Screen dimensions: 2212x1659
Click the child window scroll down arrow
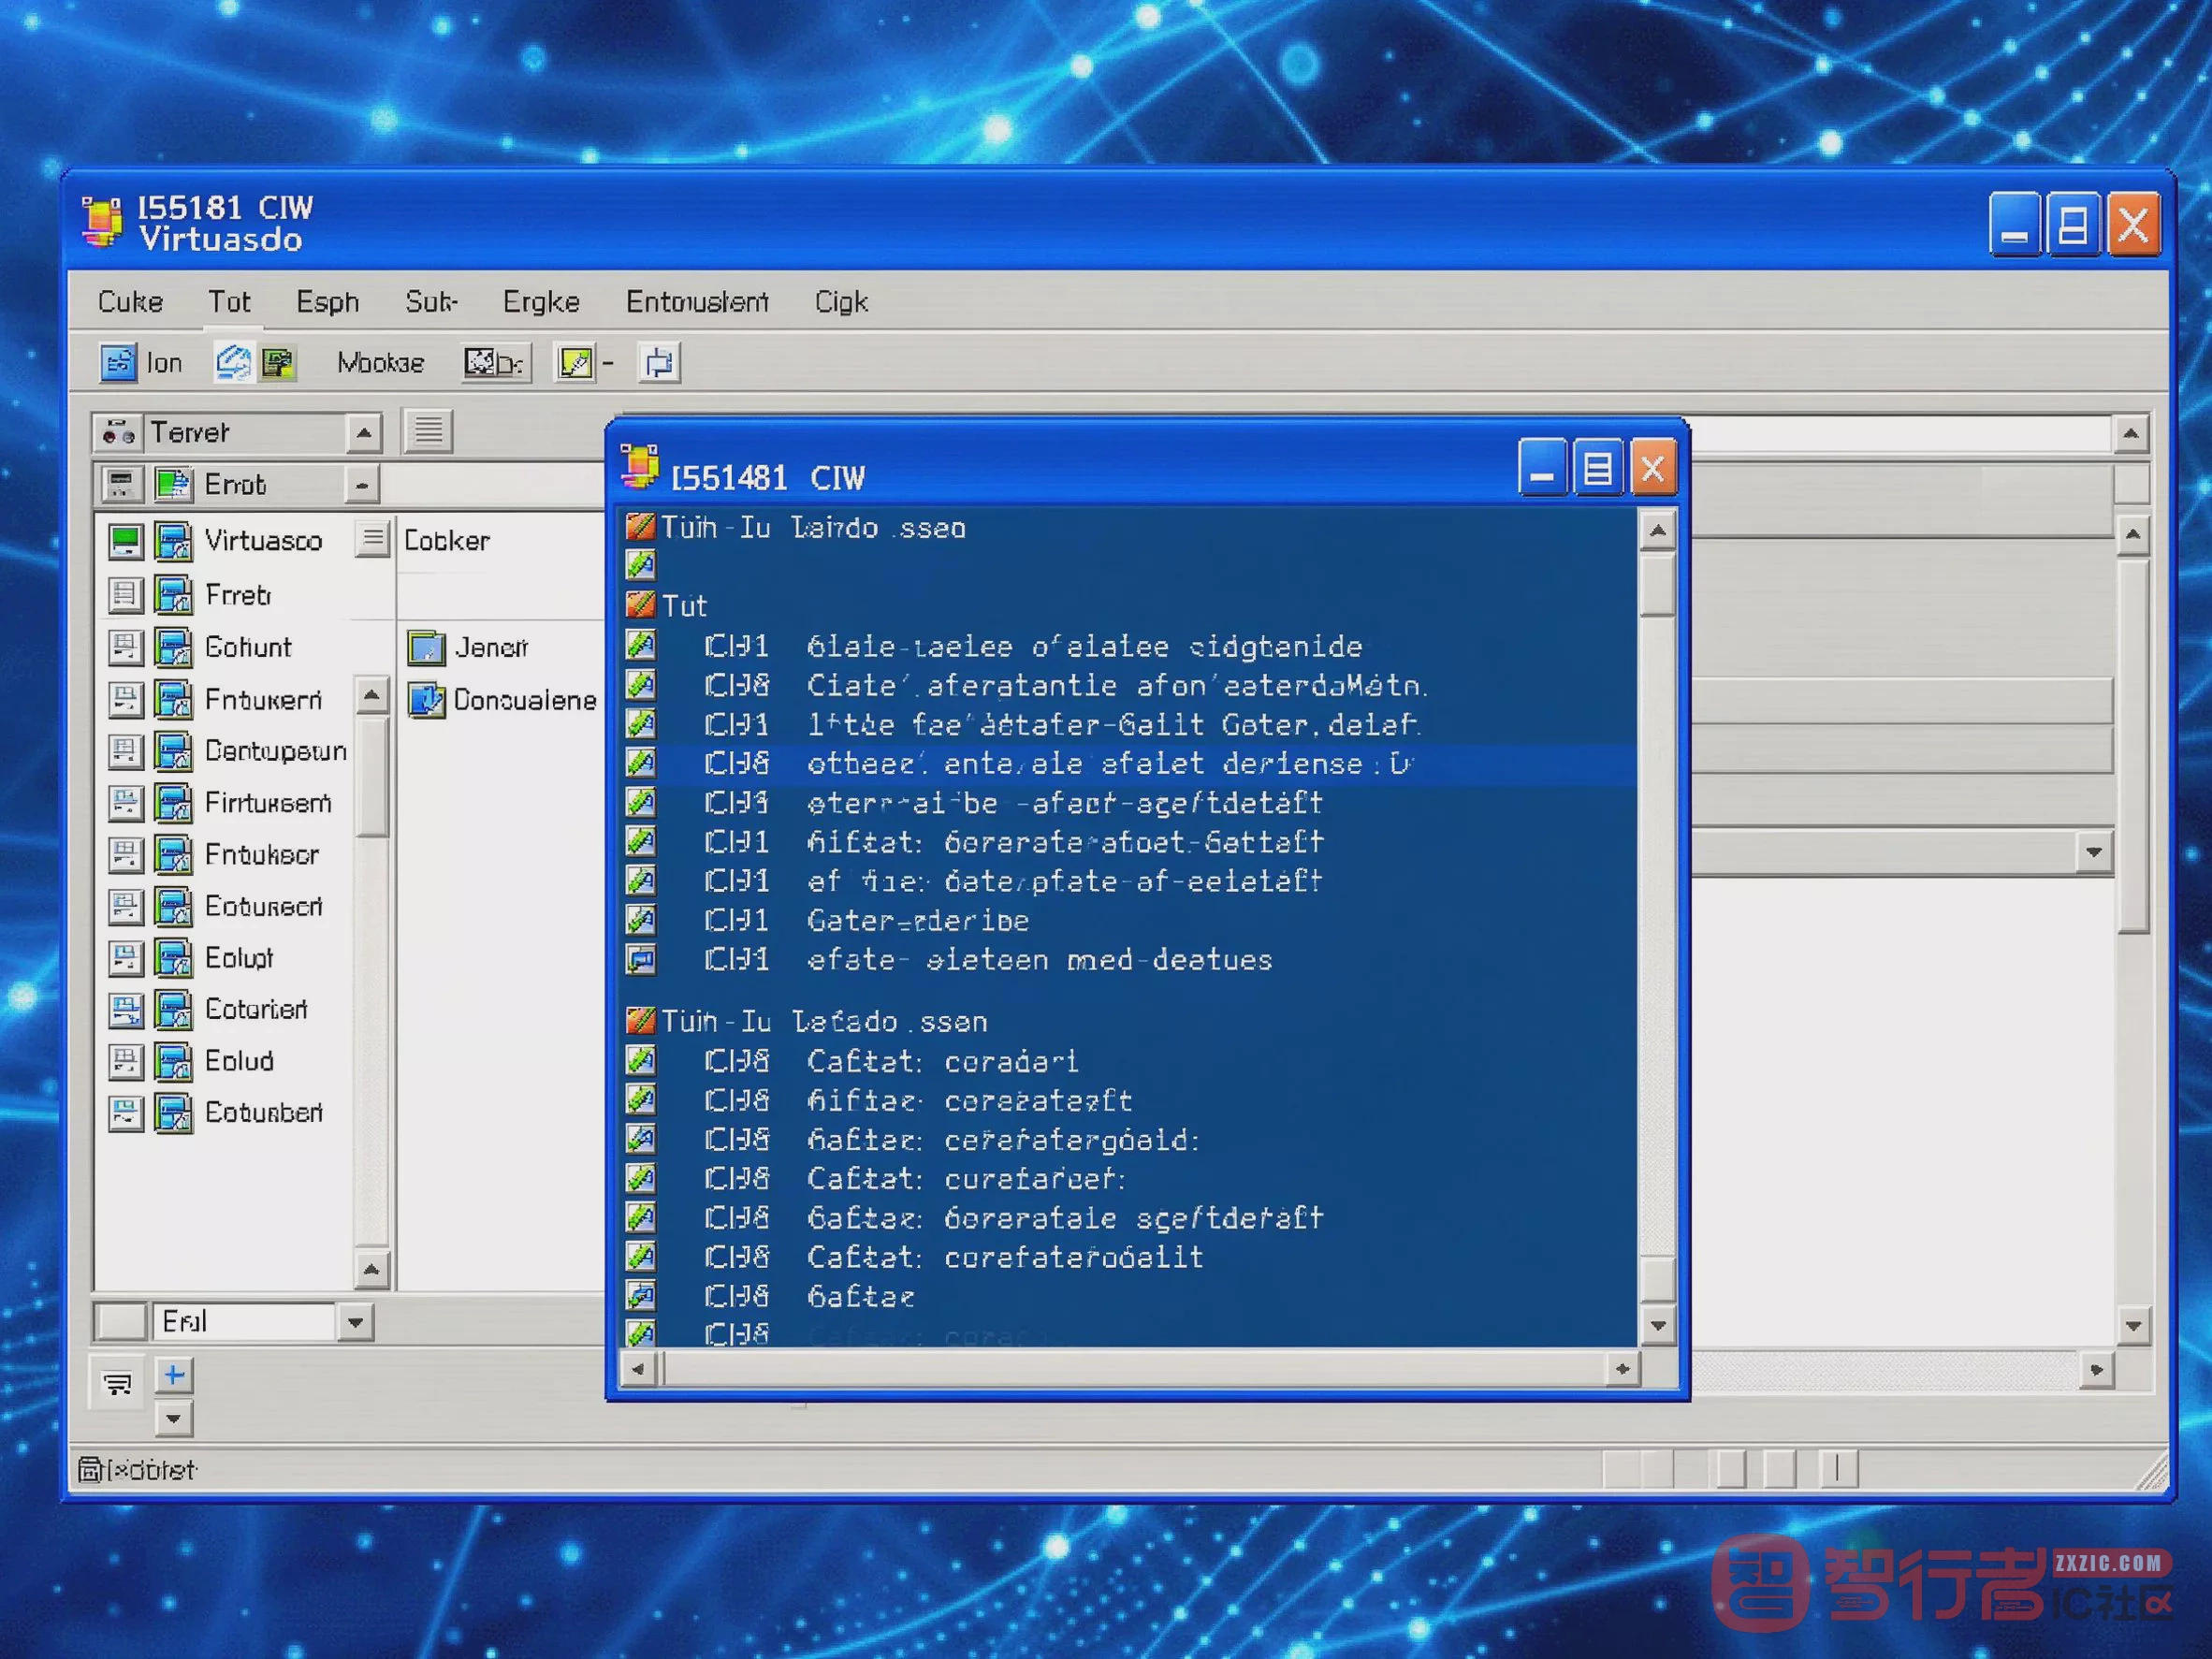pos(1658,1325)
